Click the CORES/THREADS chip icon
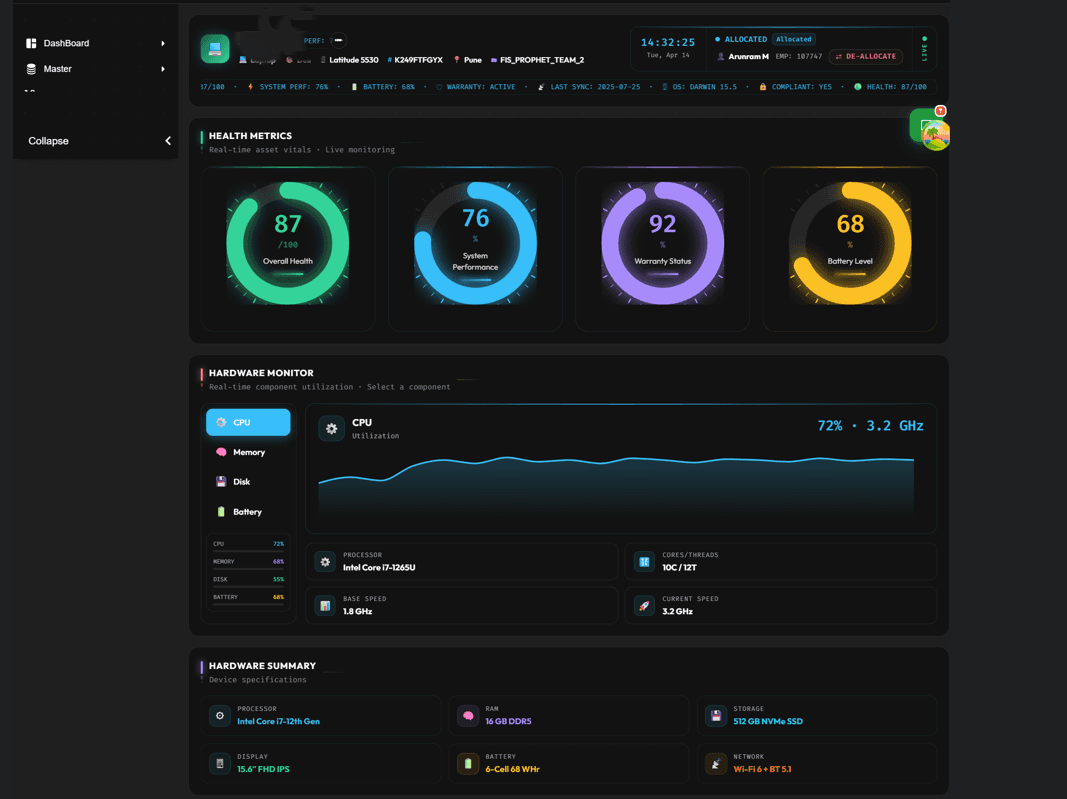The height and width of the screenshot is (799, 1067). pos(644,562)
